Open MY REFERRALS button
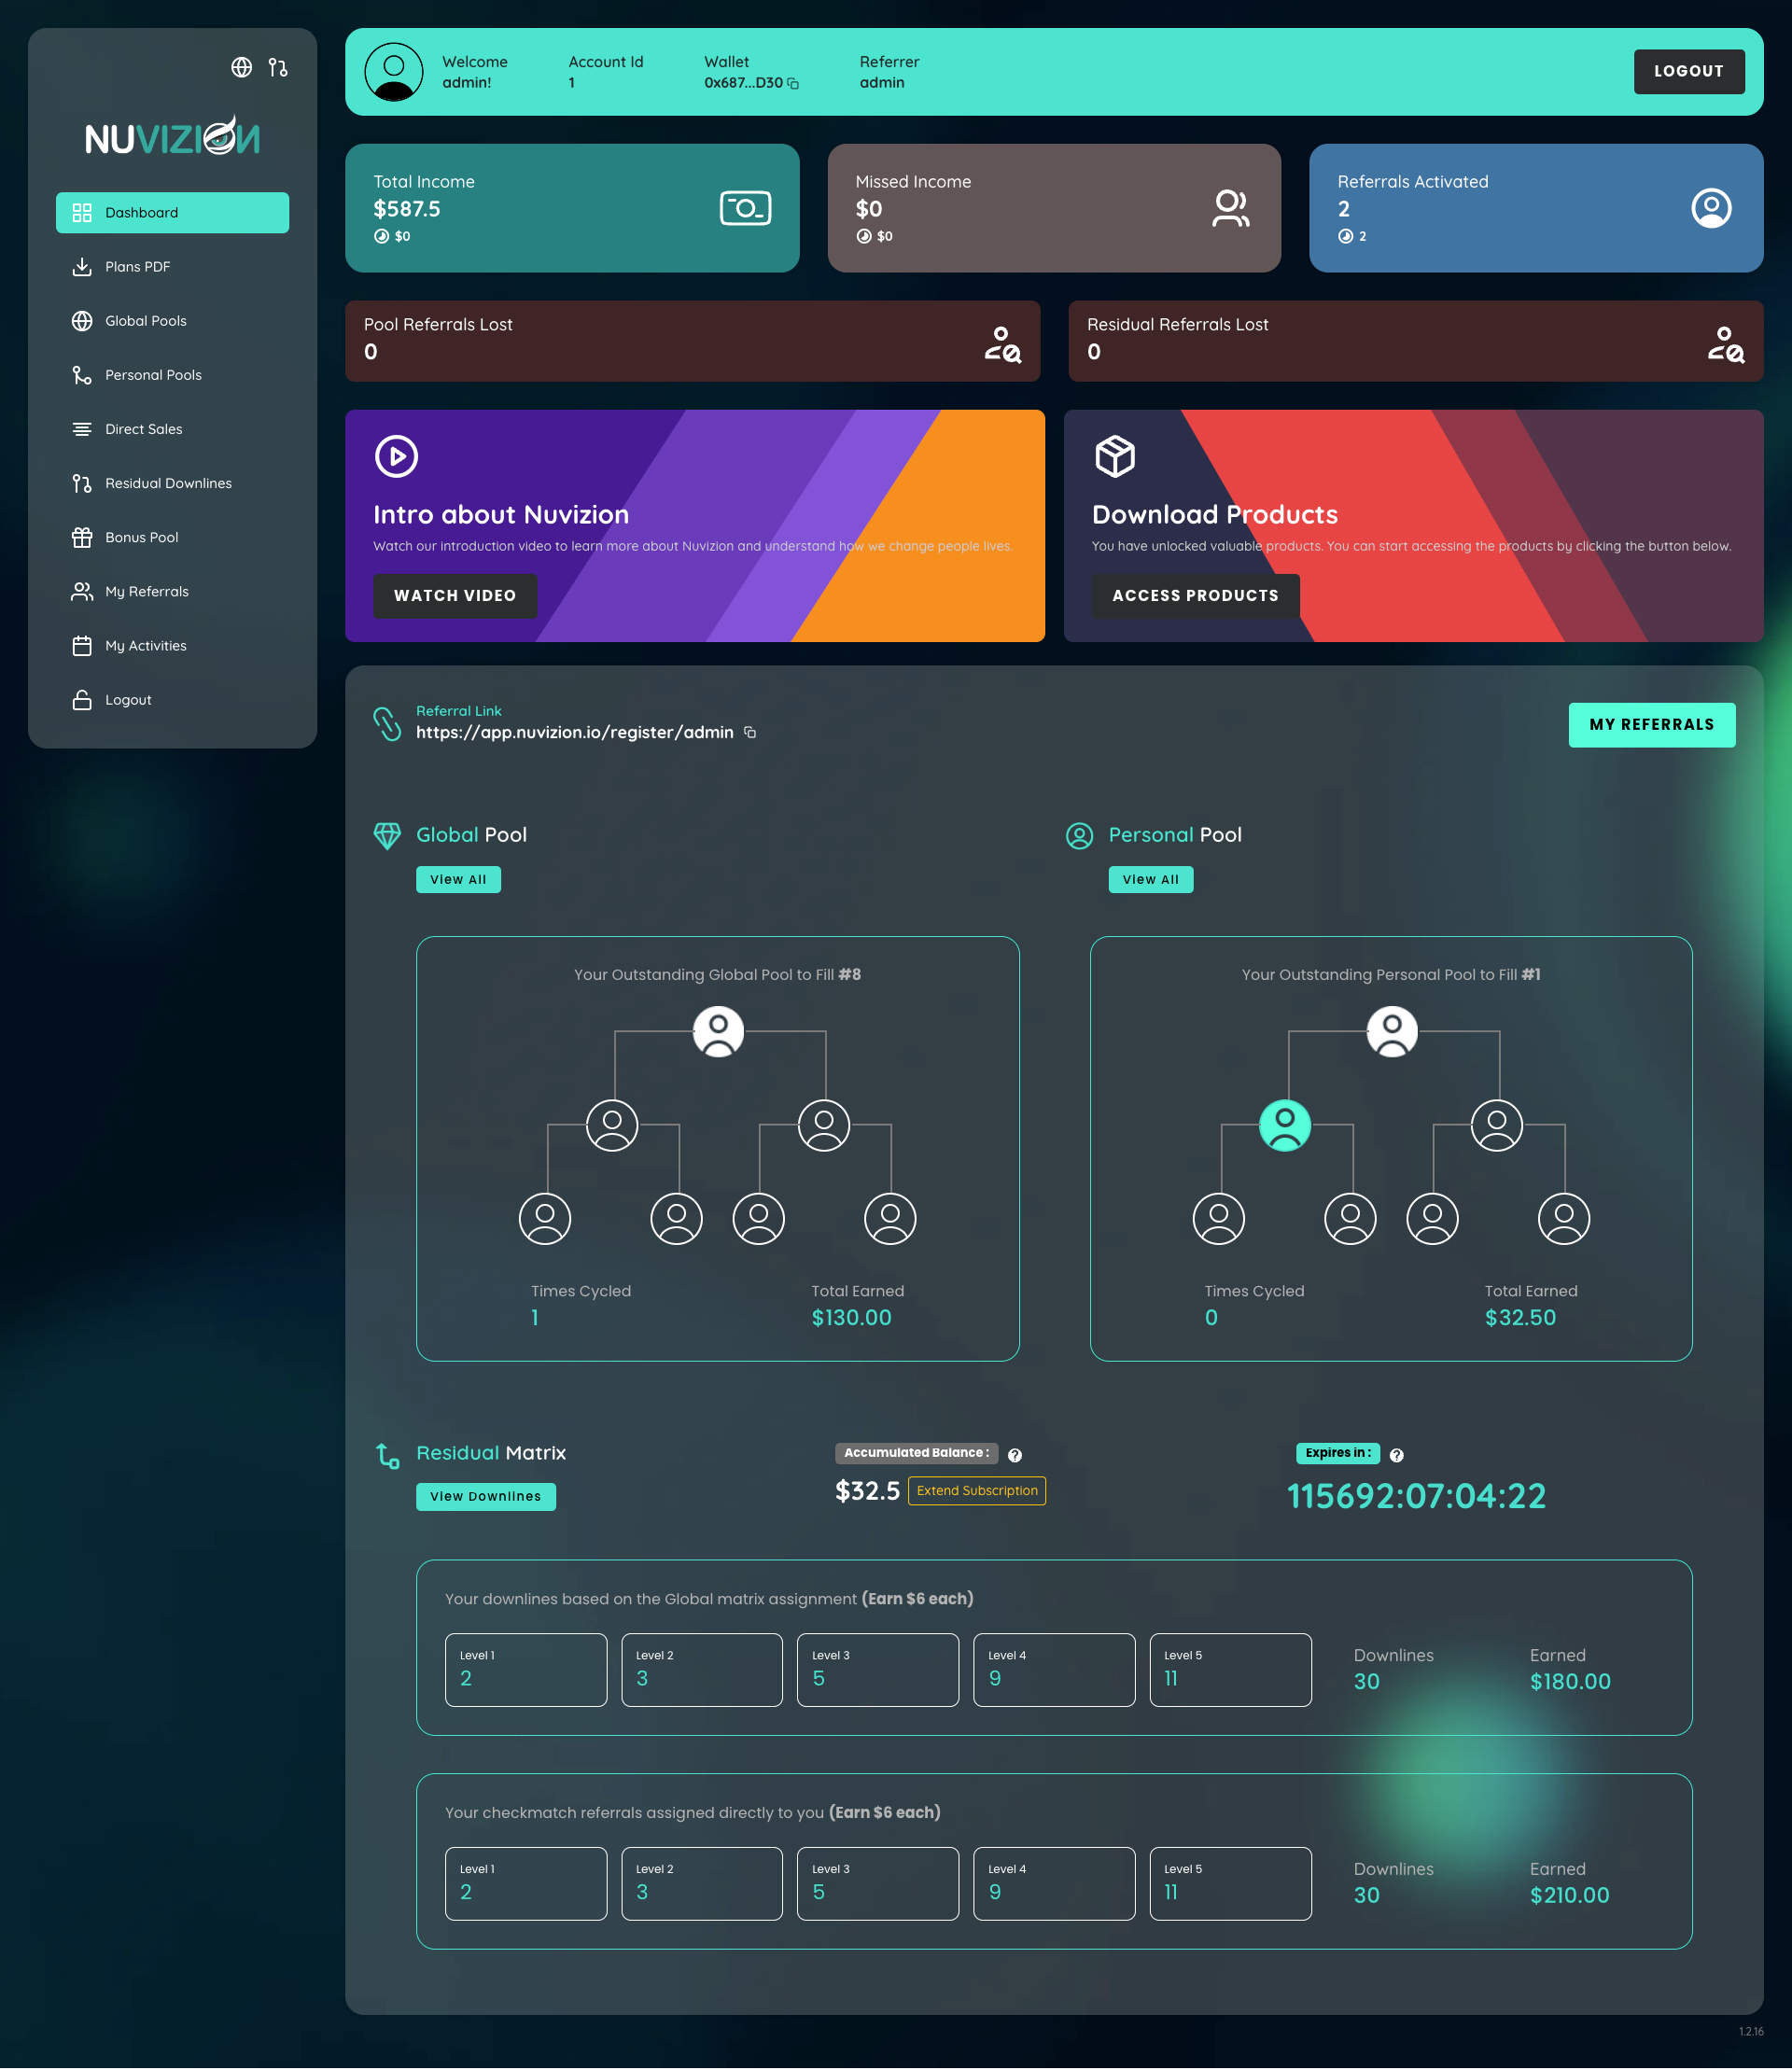 (x=1652, y=724)
